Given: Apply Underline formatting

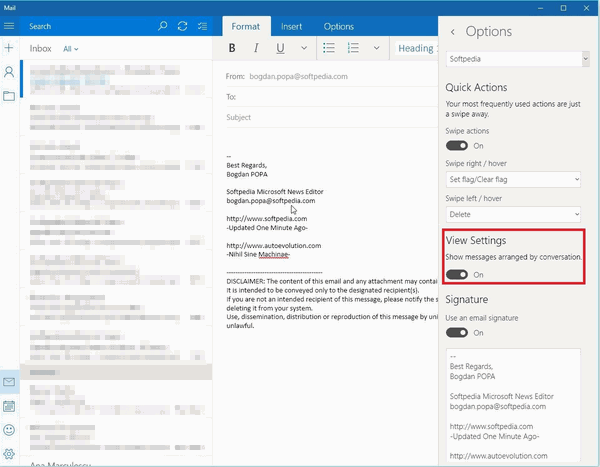Looking at the screenshot, I should 280,48.
